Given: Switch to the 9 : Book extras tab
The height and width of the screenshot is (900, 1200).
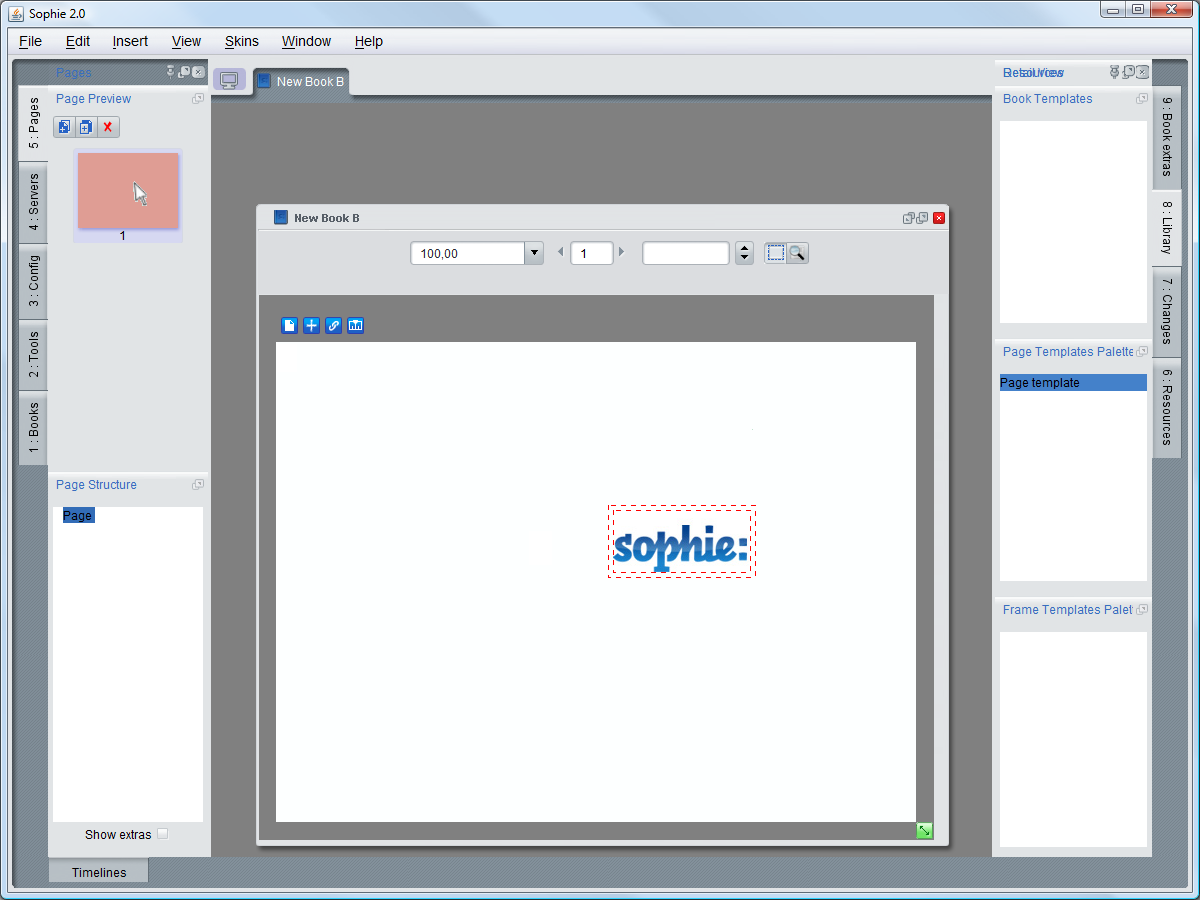Looking at the screenshot, I should click(1167, 138).
